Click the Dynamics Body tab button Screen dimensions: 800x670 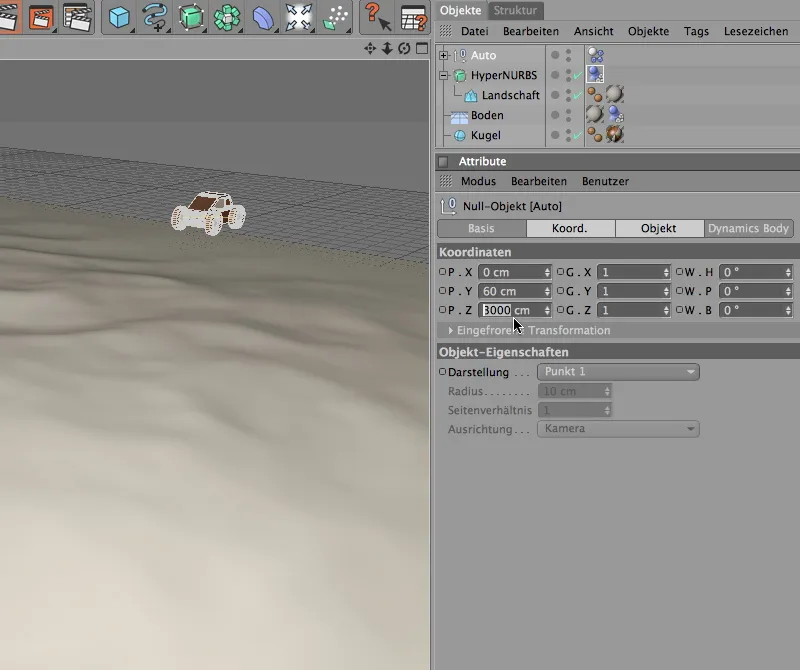(x=748, y=228)
